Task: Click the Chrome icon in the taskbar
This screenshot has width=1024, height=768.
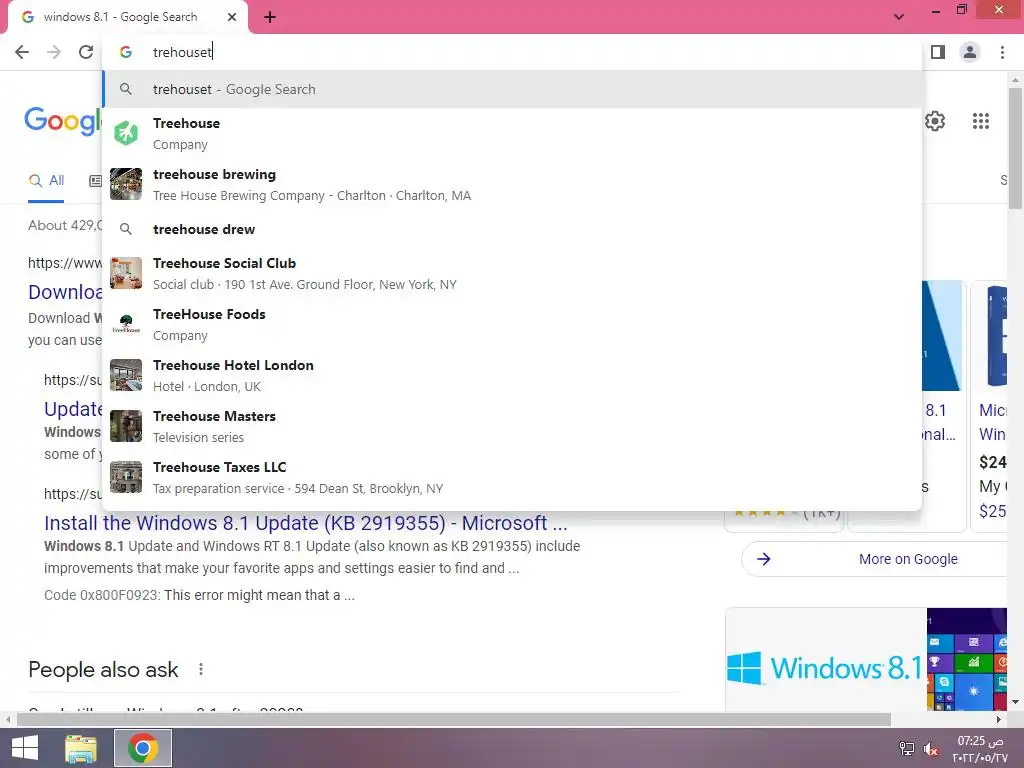Action: point(143,748)
